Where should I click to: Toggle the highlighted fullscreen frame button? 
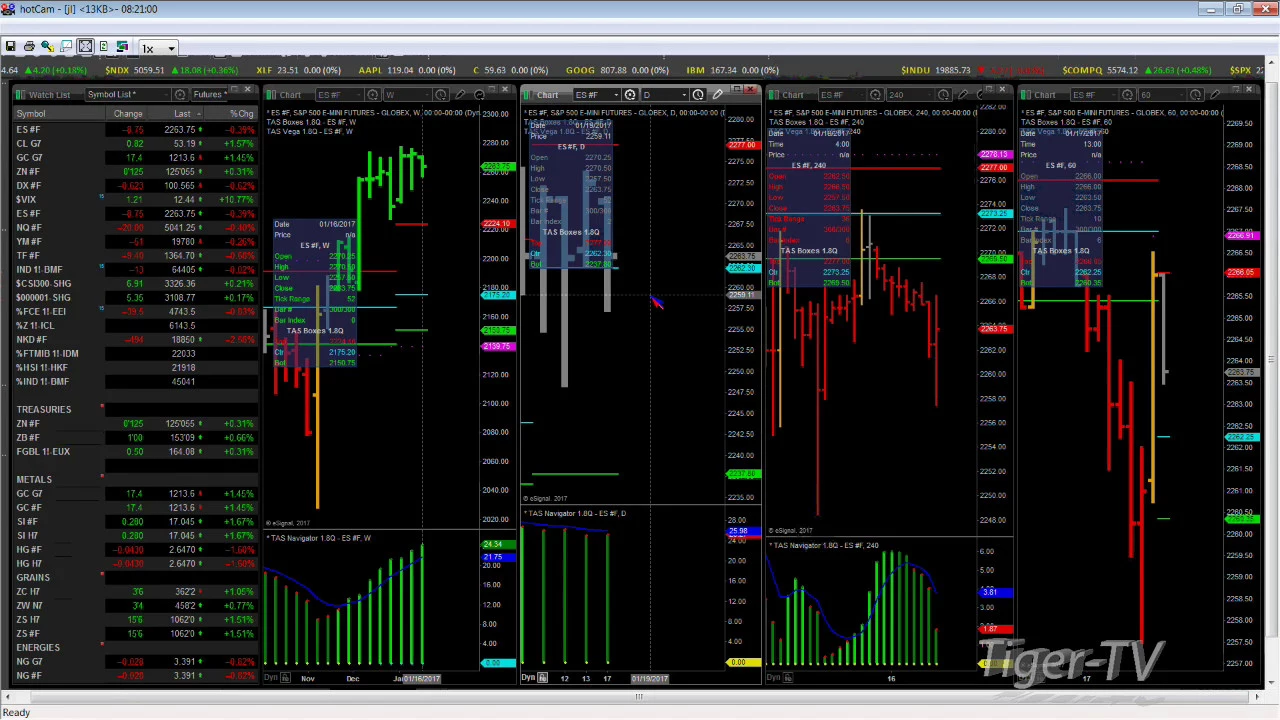(85, 47)
